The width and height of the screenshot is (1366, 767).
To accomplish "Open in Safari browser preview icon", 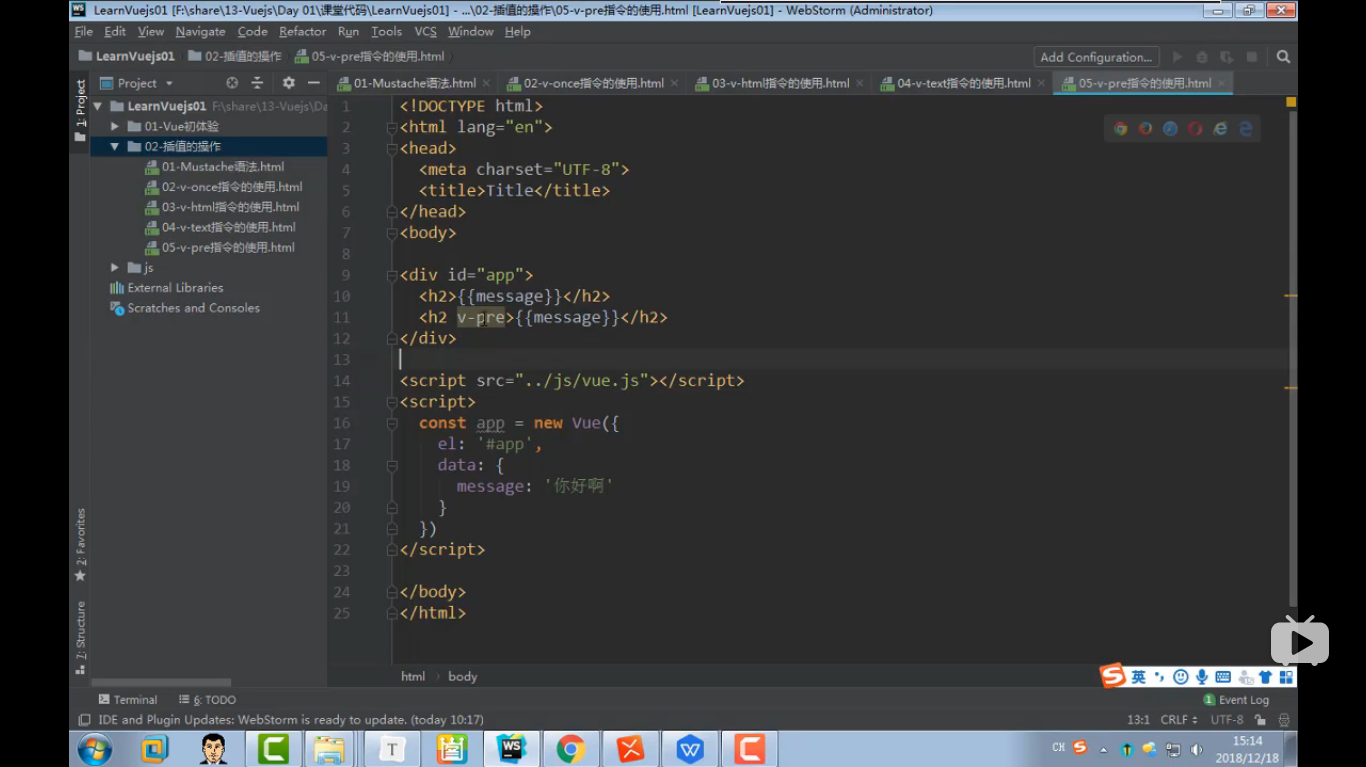I will click(x=1170, y=129).
